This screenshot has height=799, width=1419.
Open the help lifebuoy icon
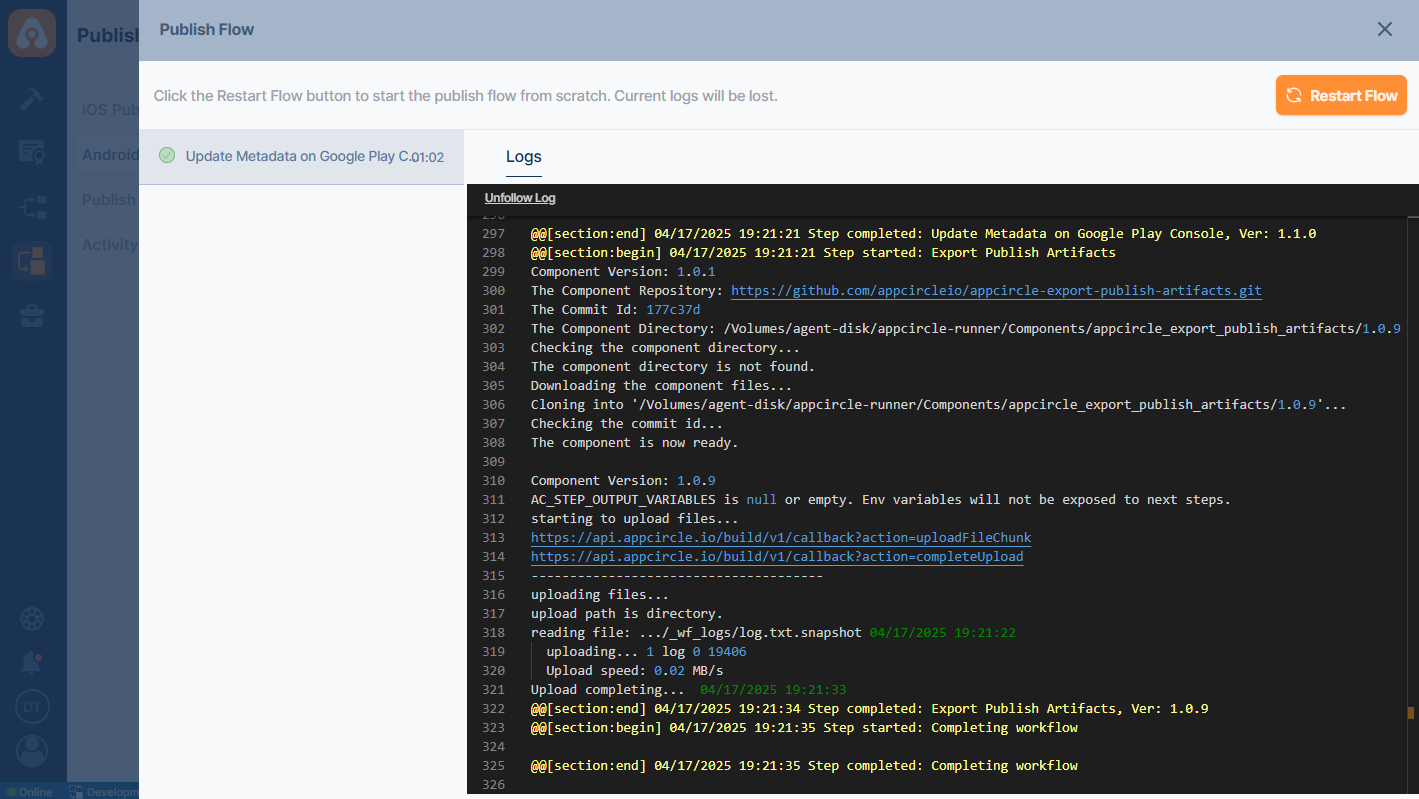point(32,619)
